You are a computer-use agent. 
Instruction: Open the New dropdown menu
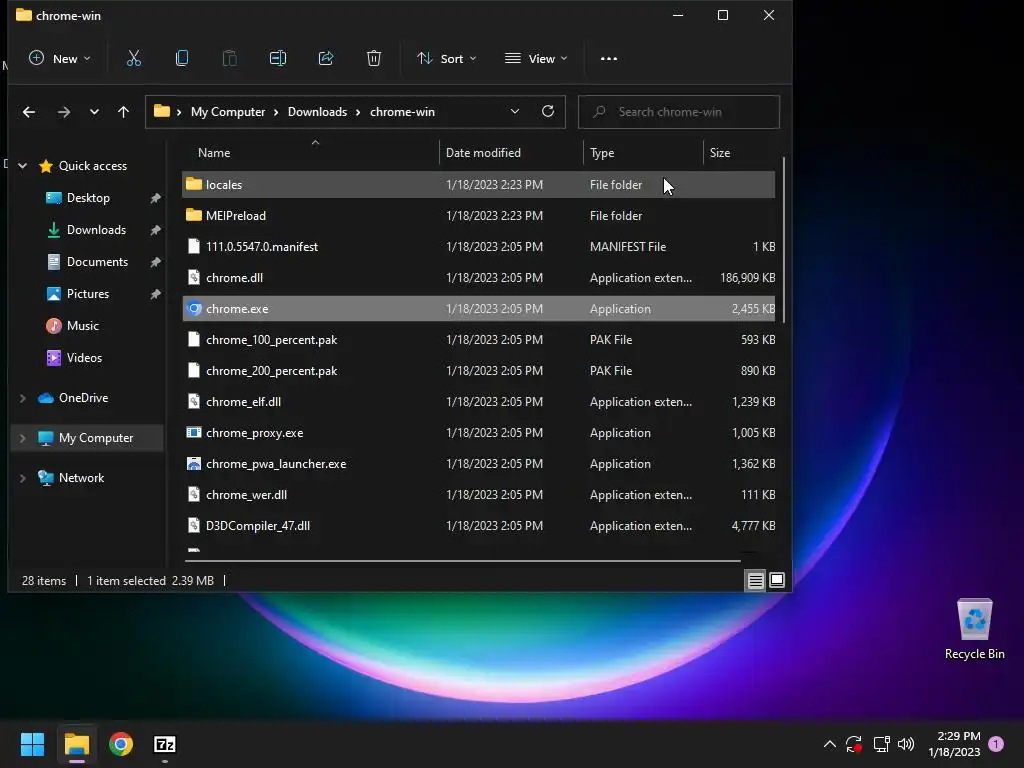pos(60,59)
